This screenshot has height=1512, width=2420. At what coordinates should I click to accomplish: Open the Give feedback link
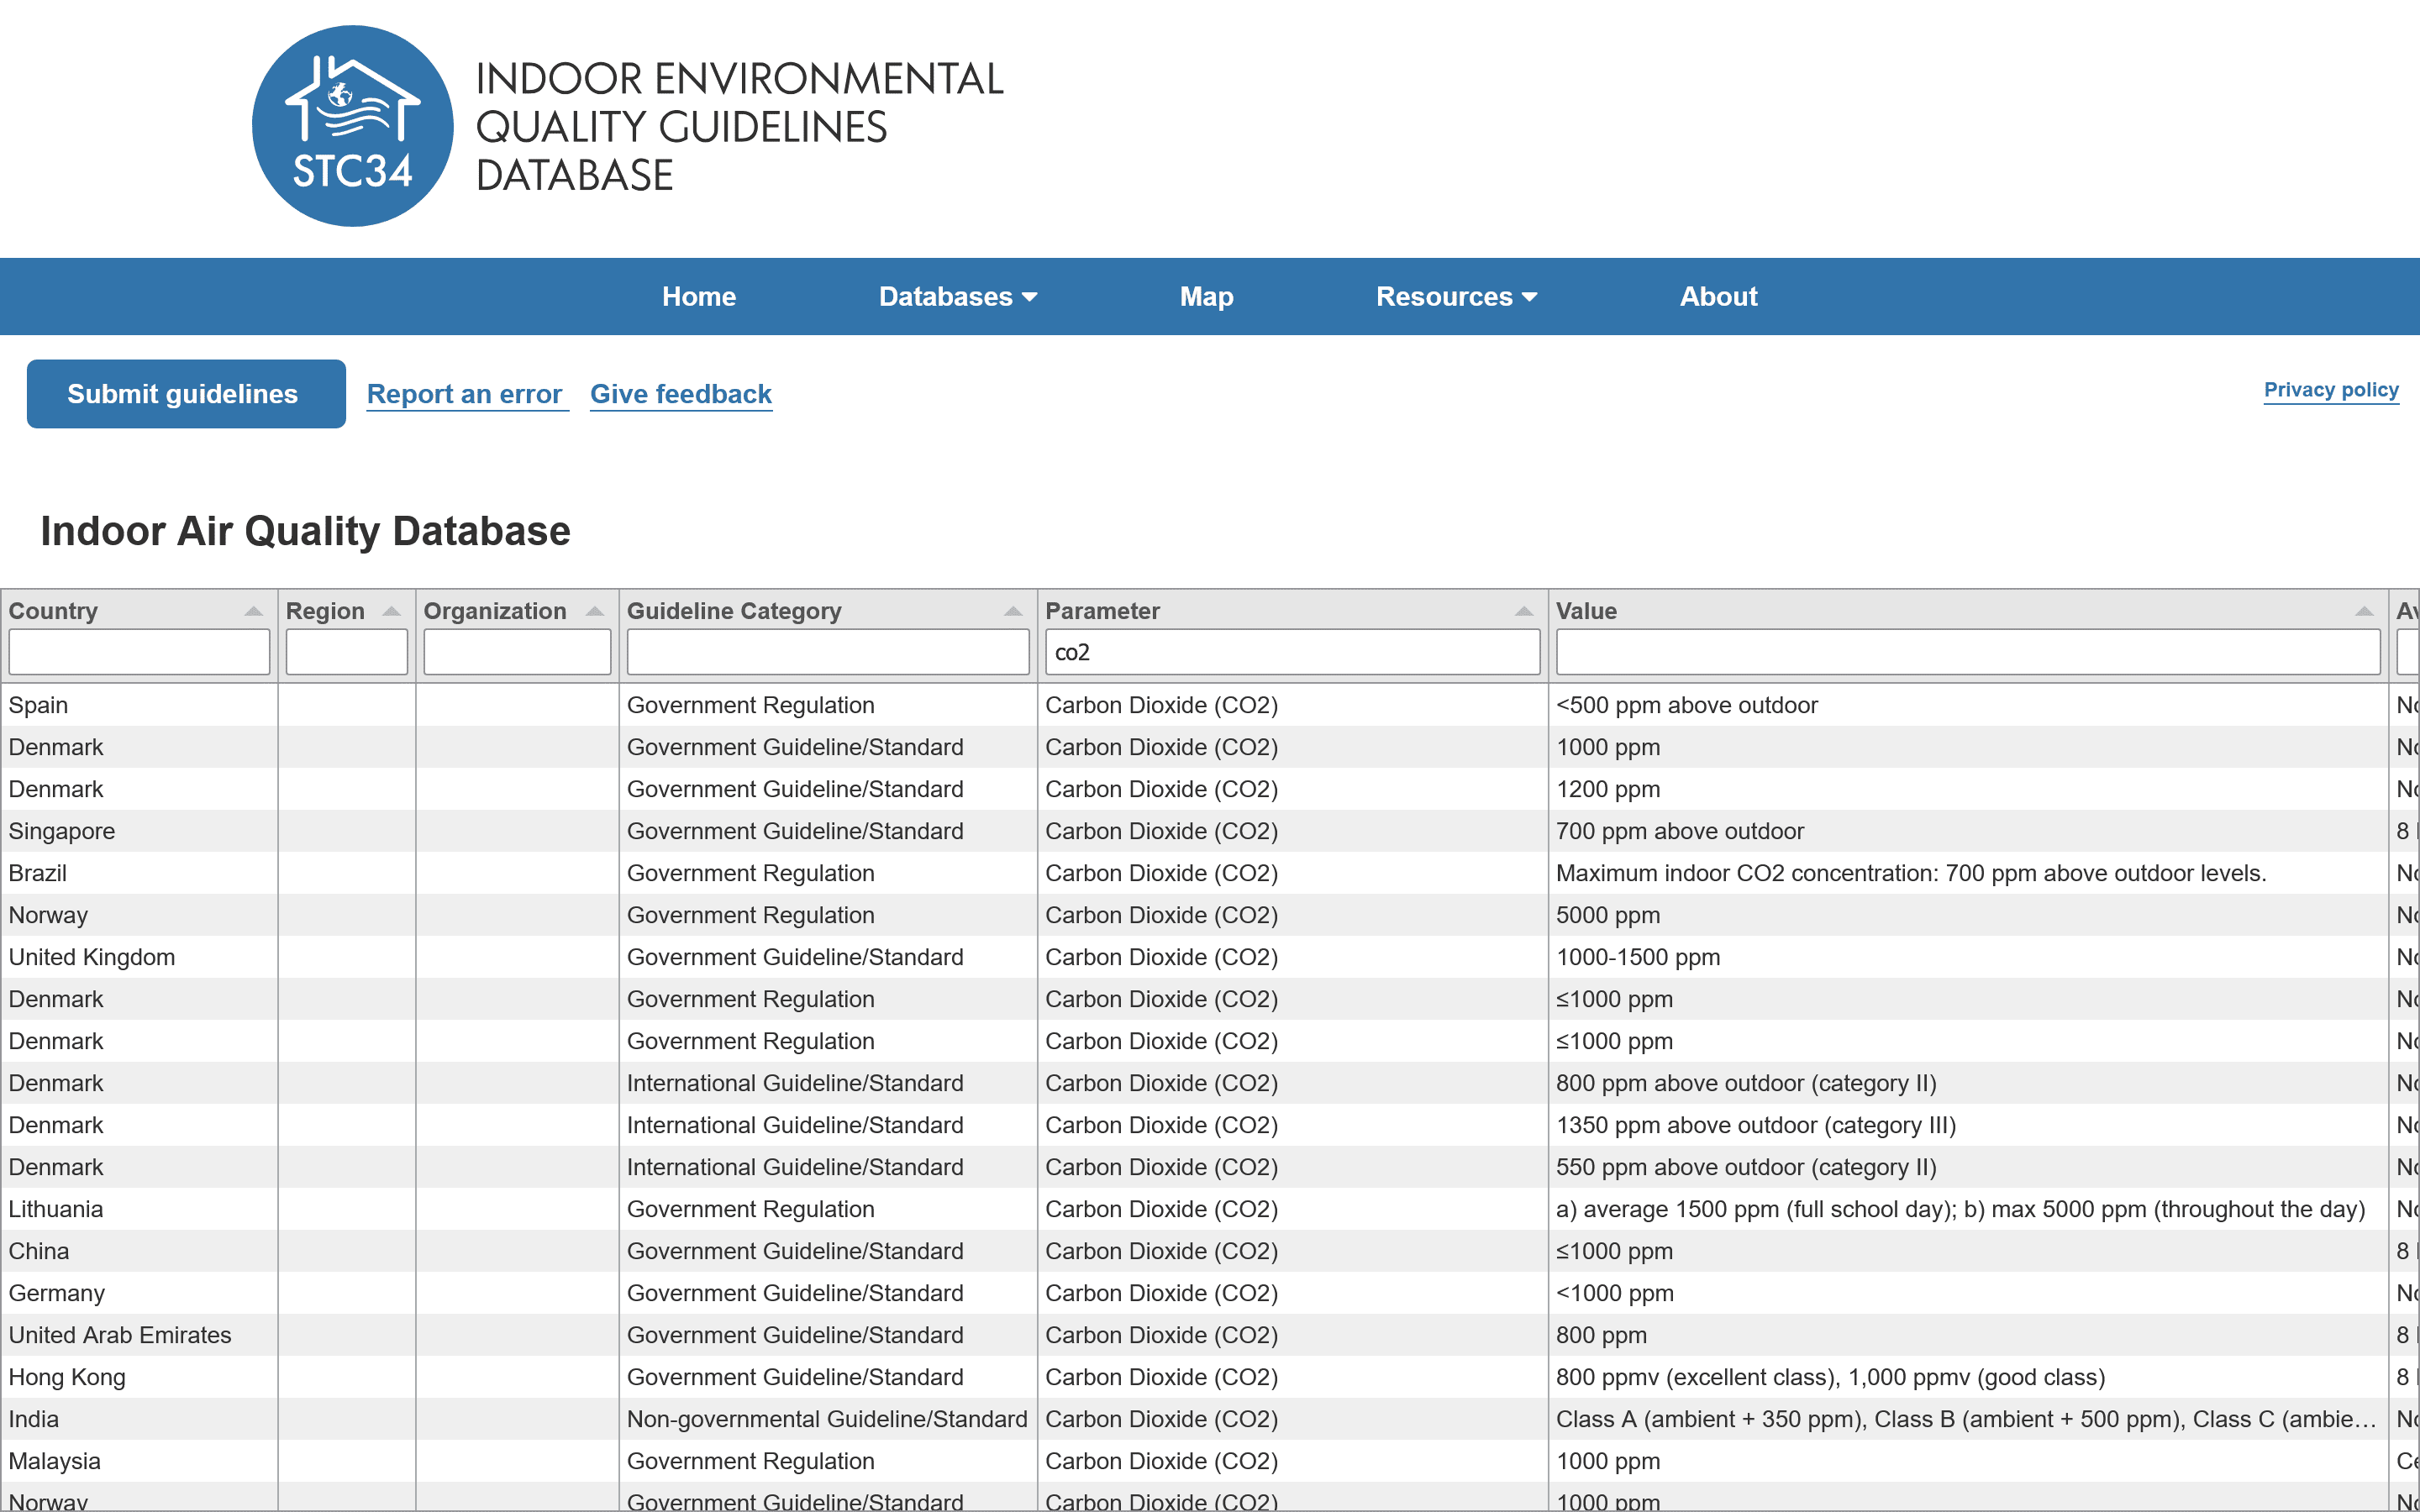pyautogui.click(x=681, y=394)
